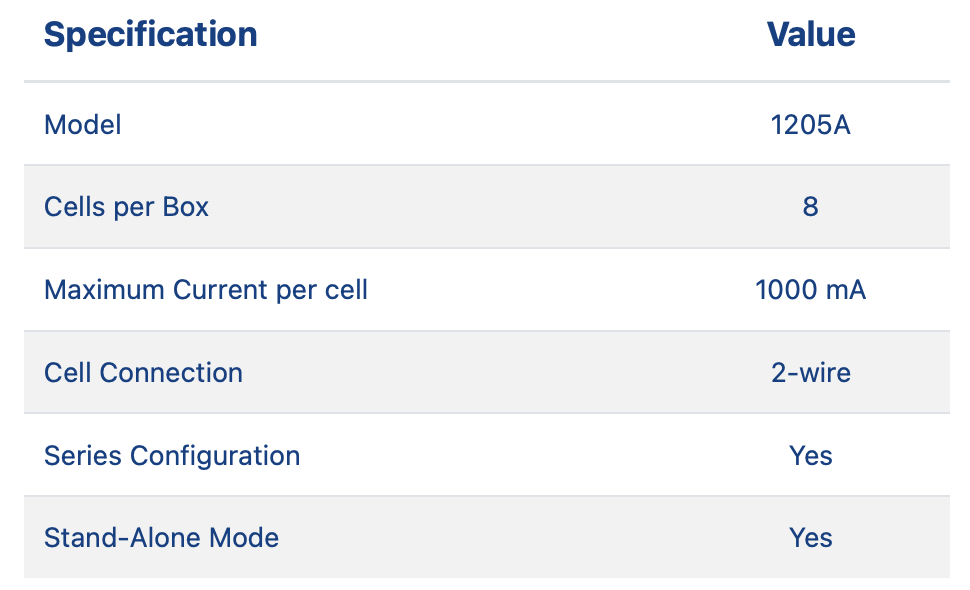Select the Cell Connection label

(x=143, y=372)
